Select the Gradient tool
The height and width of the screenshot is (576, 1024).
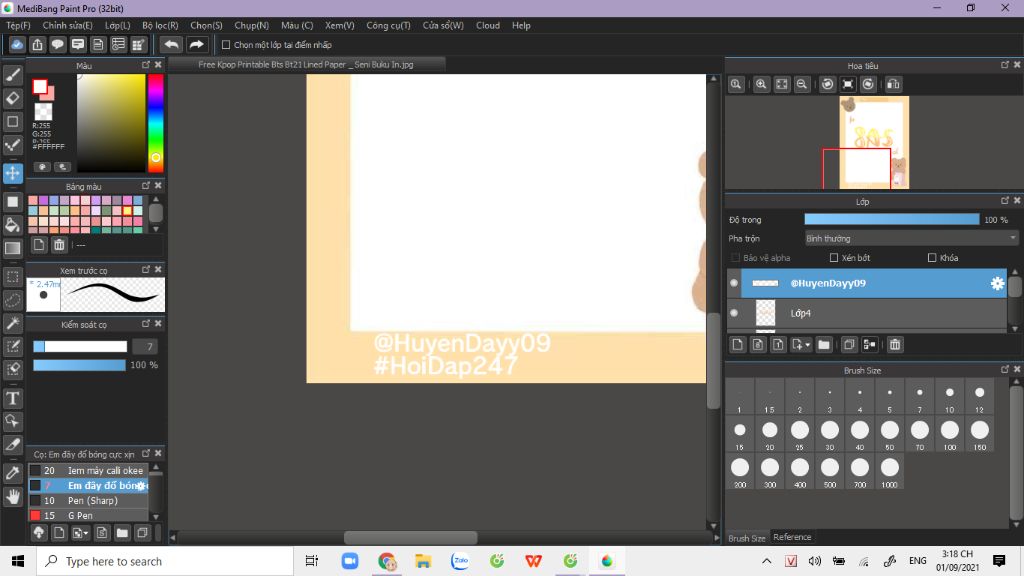click(x=12, y=248)
